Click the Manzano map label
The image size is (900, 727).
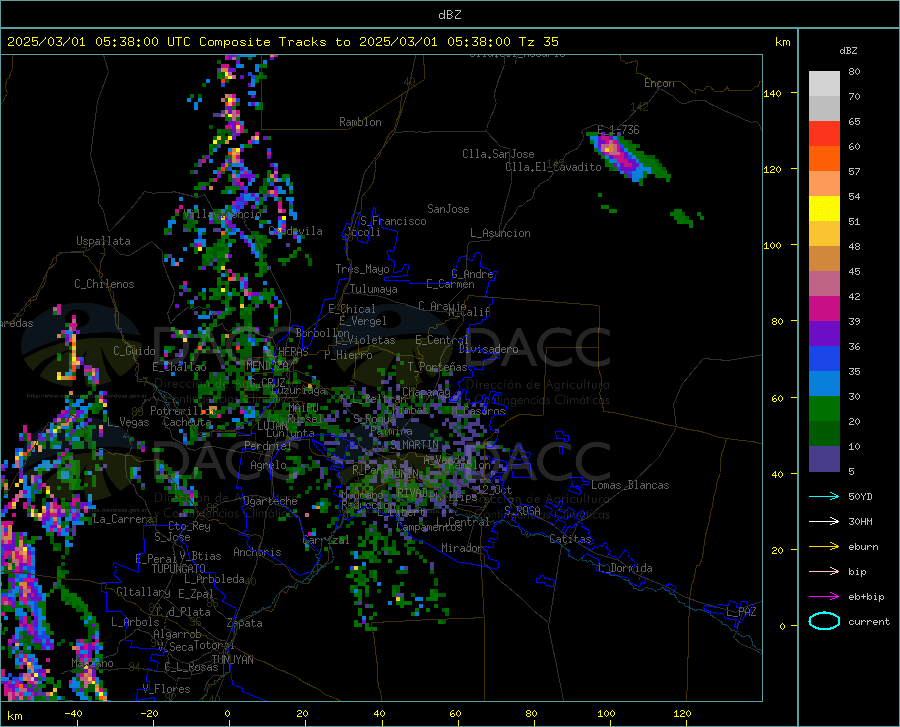coord(92,663)
